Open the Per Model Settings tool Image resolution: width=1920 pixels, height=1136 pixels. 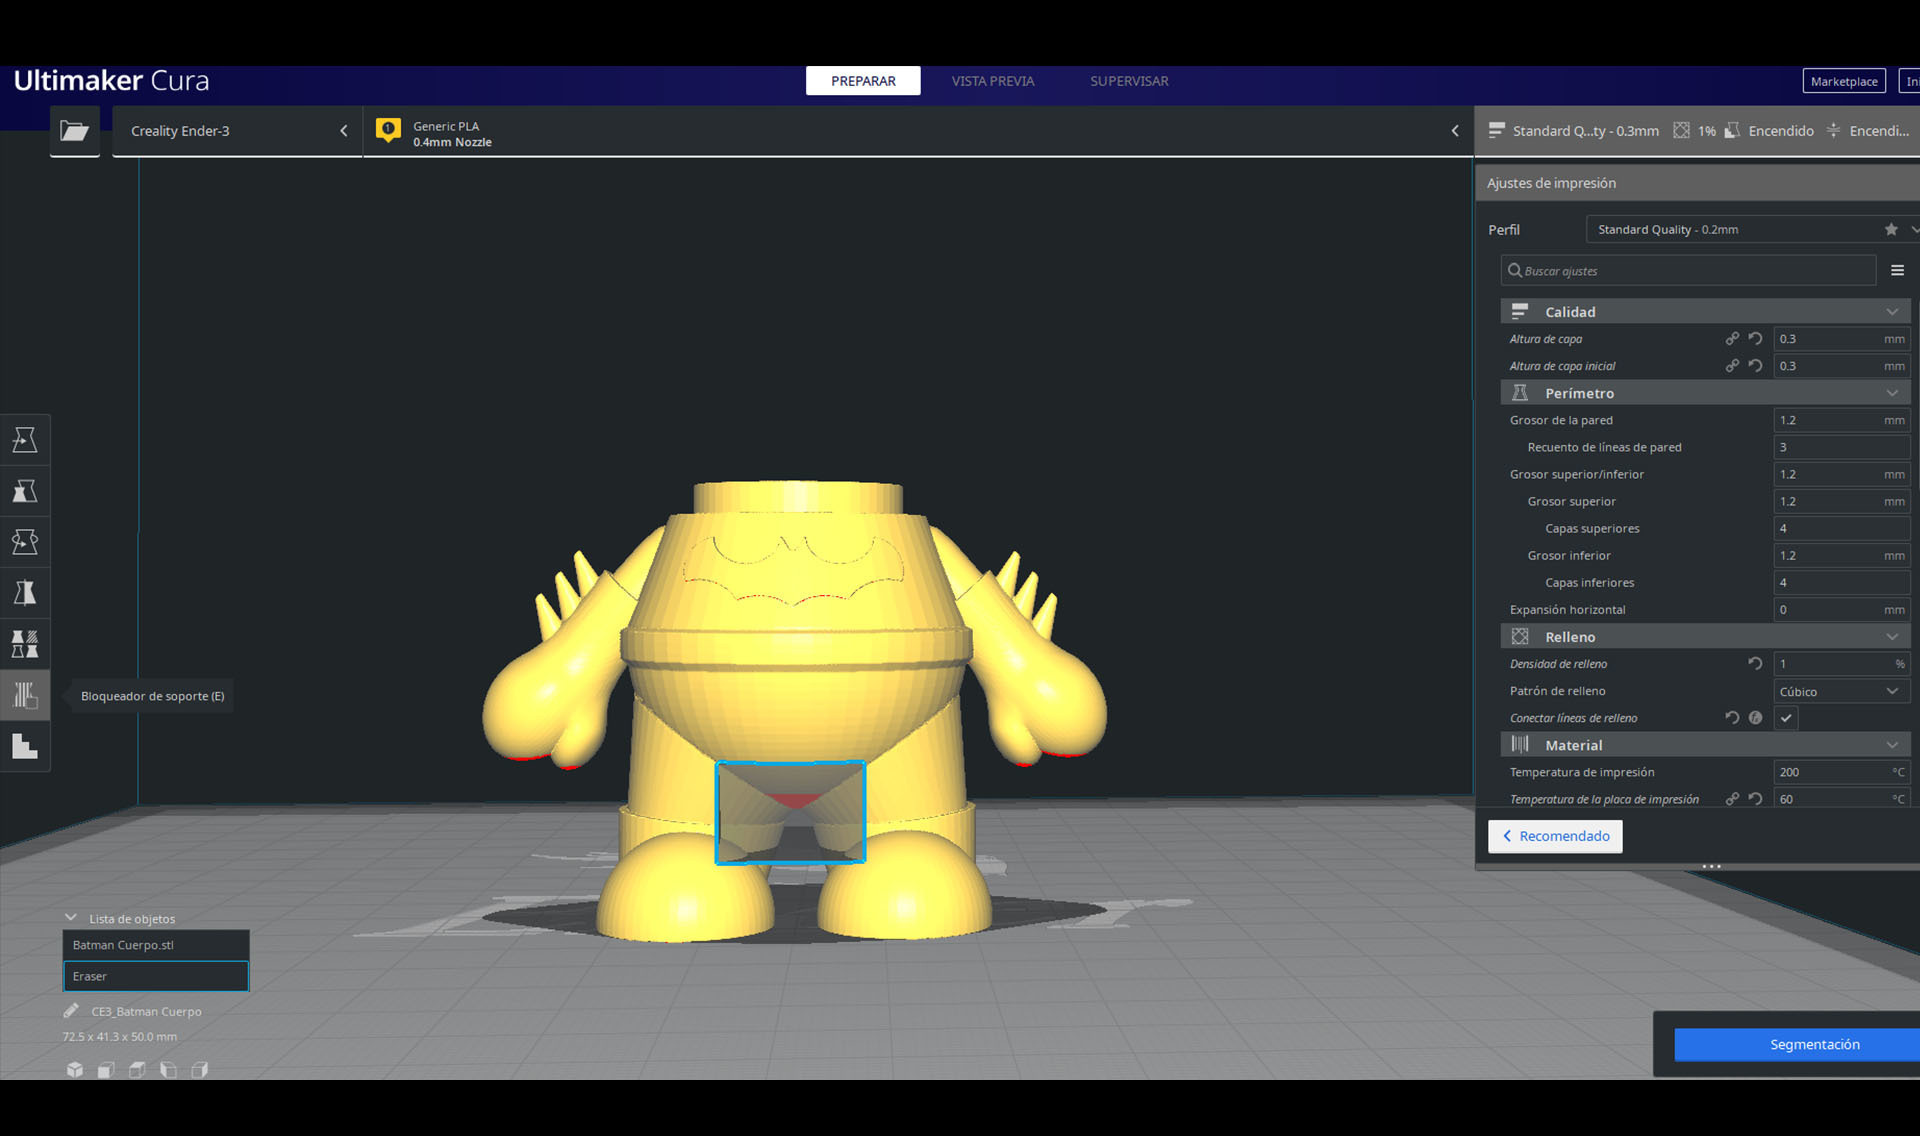point(25,644)
